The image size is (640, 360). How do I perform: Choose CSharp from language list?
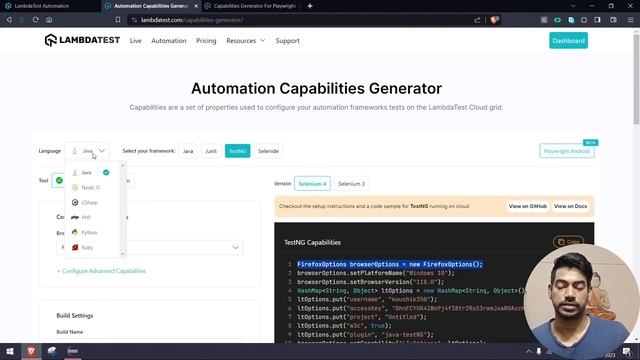89,202
